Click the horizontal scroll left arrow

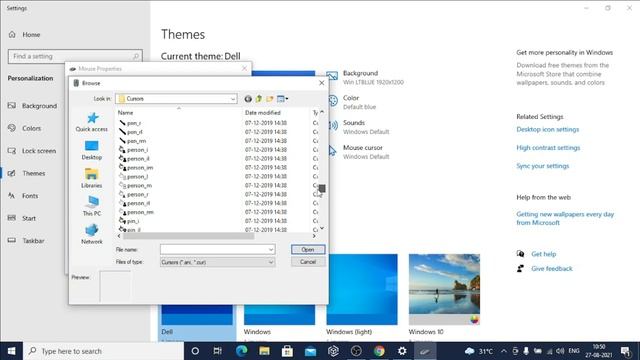119,236
